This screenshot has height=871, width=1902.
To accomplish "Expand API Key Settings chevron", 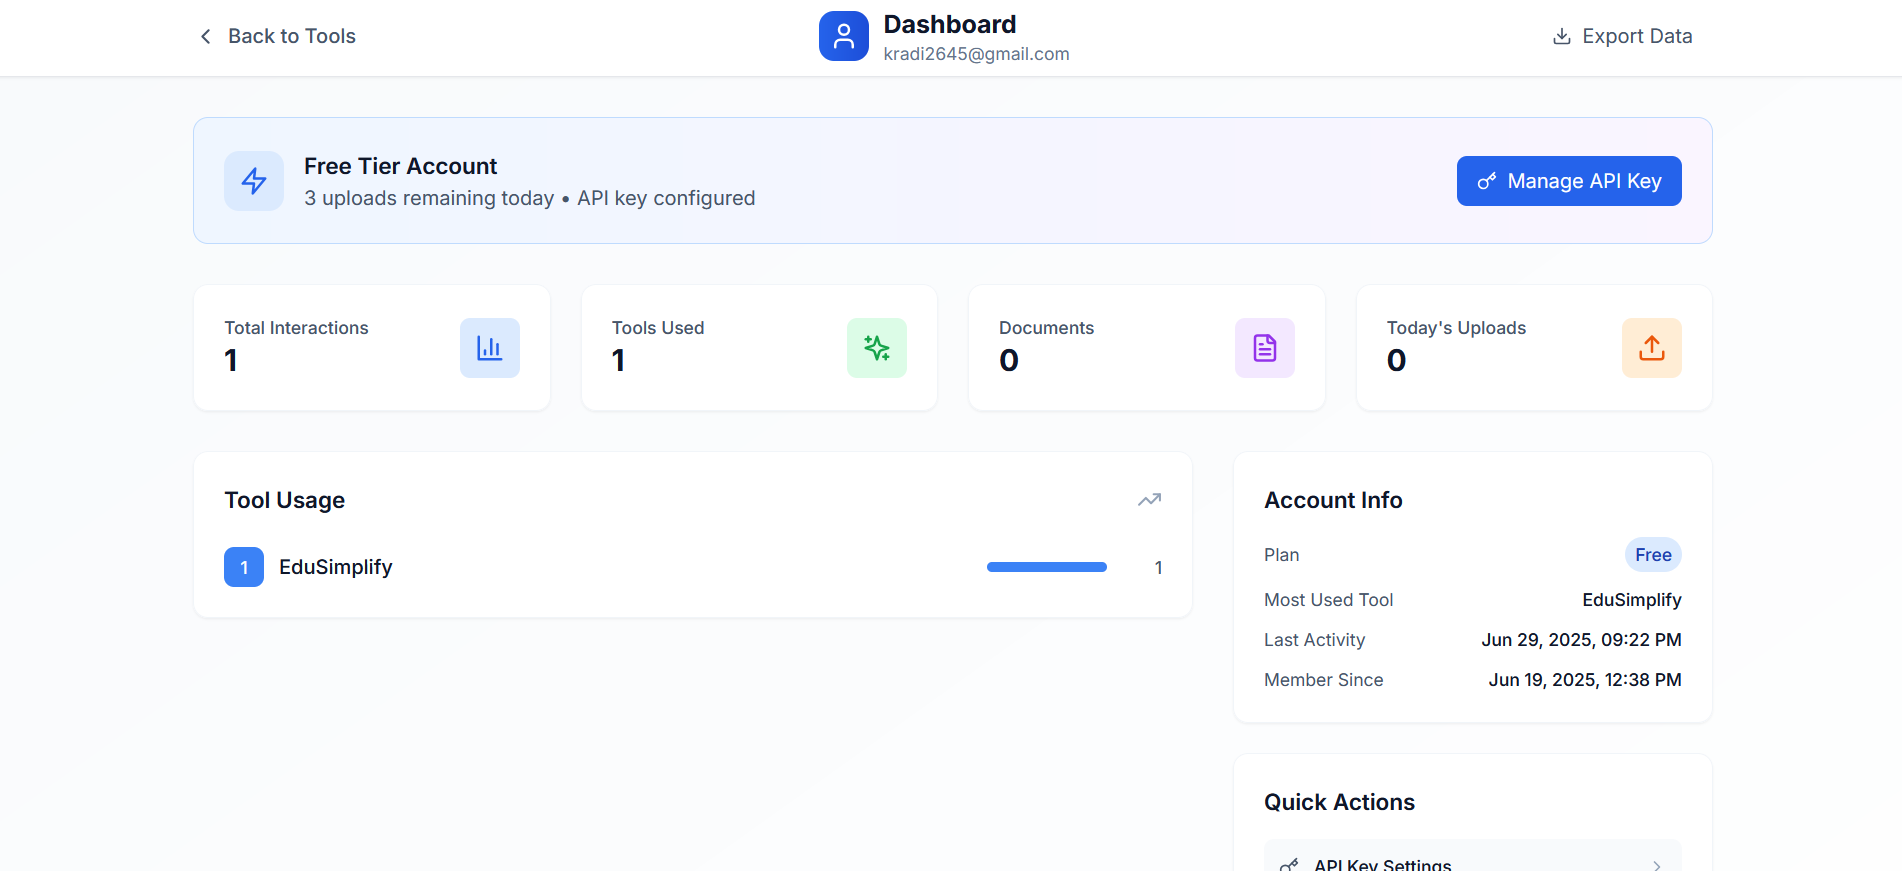I will coord(1657,866).
